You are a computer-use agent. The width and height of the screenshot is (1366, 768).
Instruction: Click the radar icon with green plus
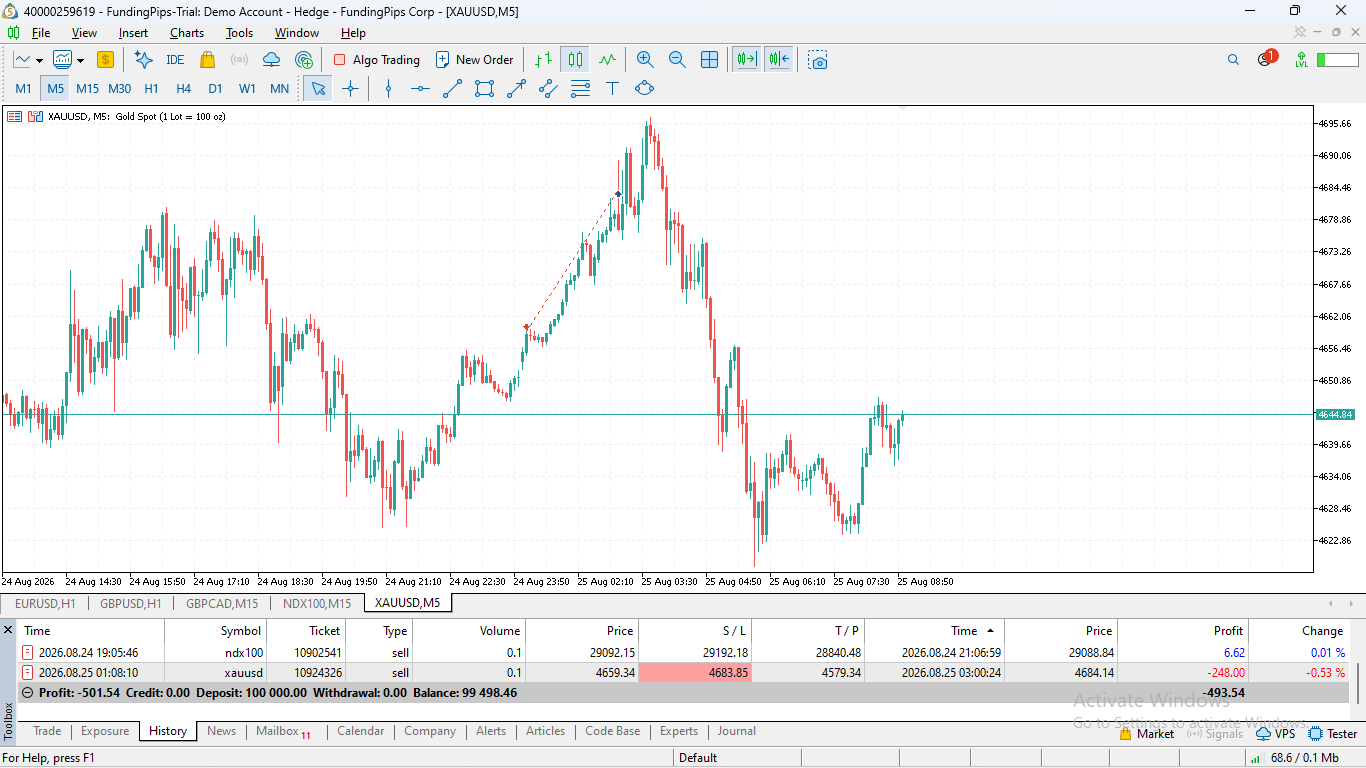(x=304, y=60)
